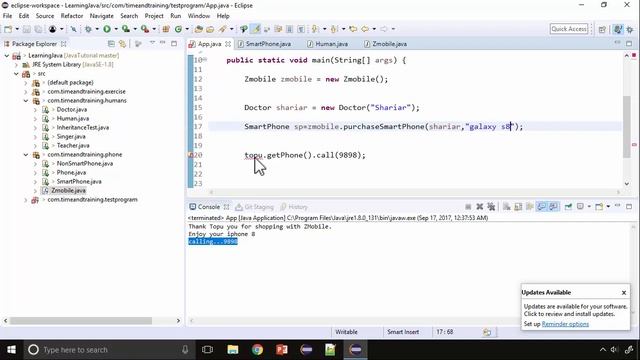Click the New file toolbar icon
The width and height of the screenshot is (640, 360).
8,29
